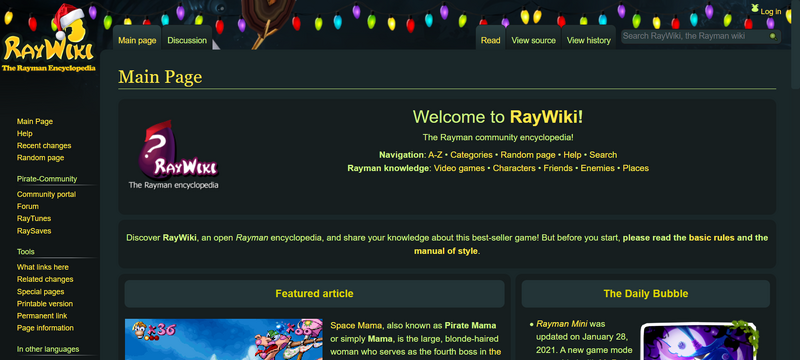
Task: Click the Pirate-Community sidebar heading
Action: pos(47,179)
